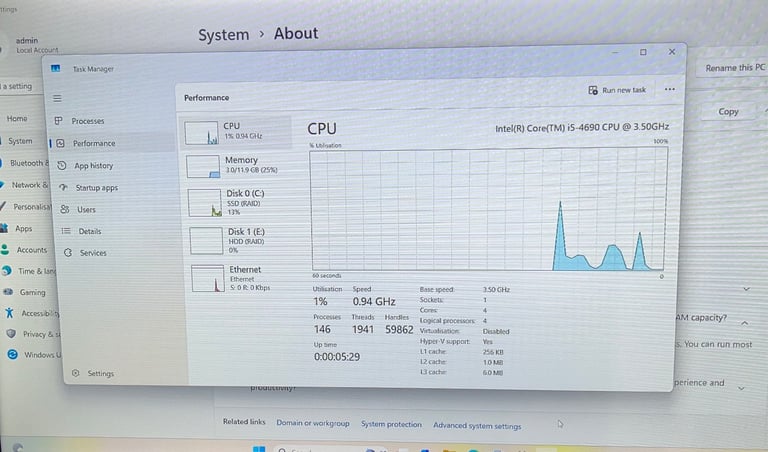Click the Threads 1941 value
Viewport: 768px width, 452px height.
362,330
